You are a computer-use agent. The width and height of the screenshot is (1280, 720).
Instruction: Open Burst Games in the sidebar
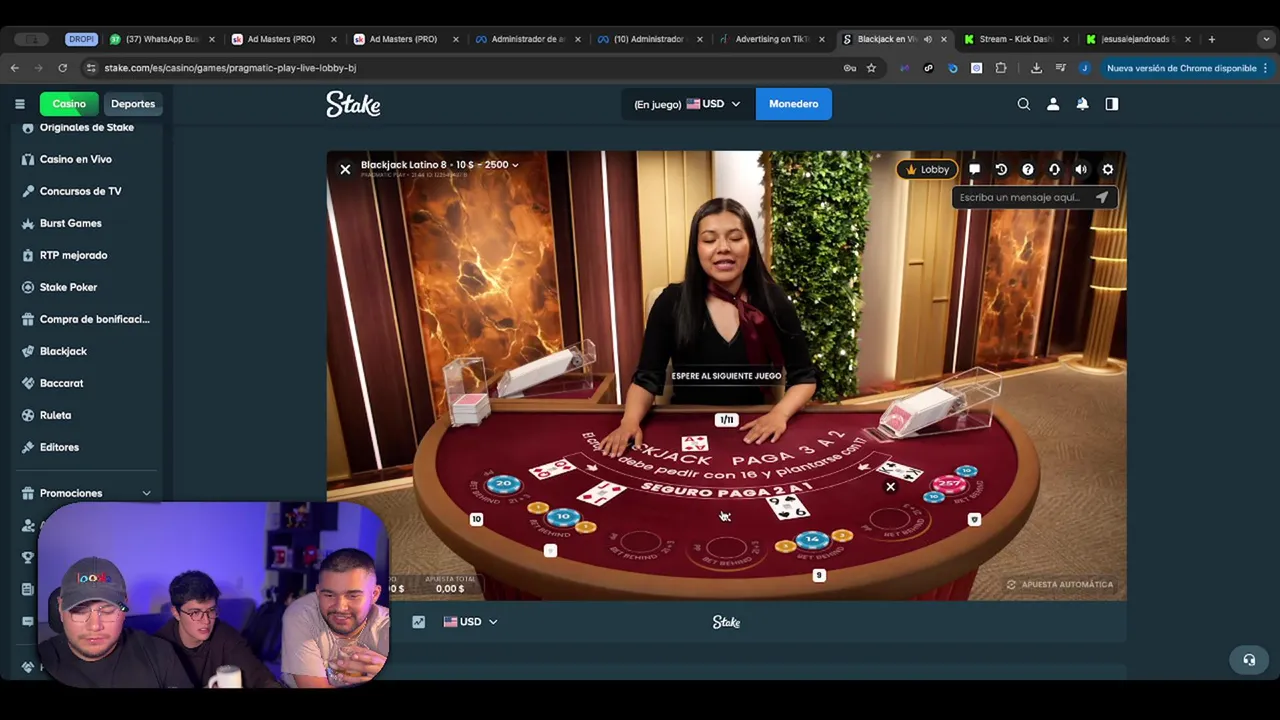[x=71, y=223]
